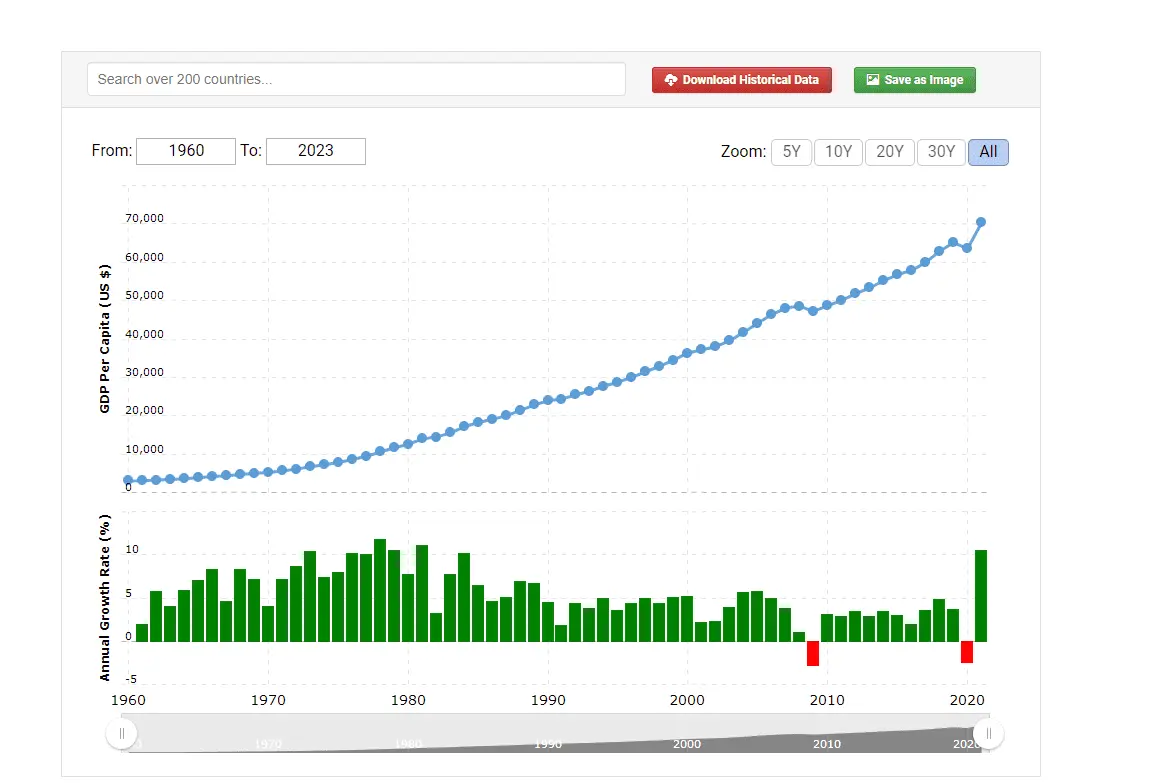1167x783 pixels.
Task: Select the 10Y zoom option
Action: click(838, 152)
